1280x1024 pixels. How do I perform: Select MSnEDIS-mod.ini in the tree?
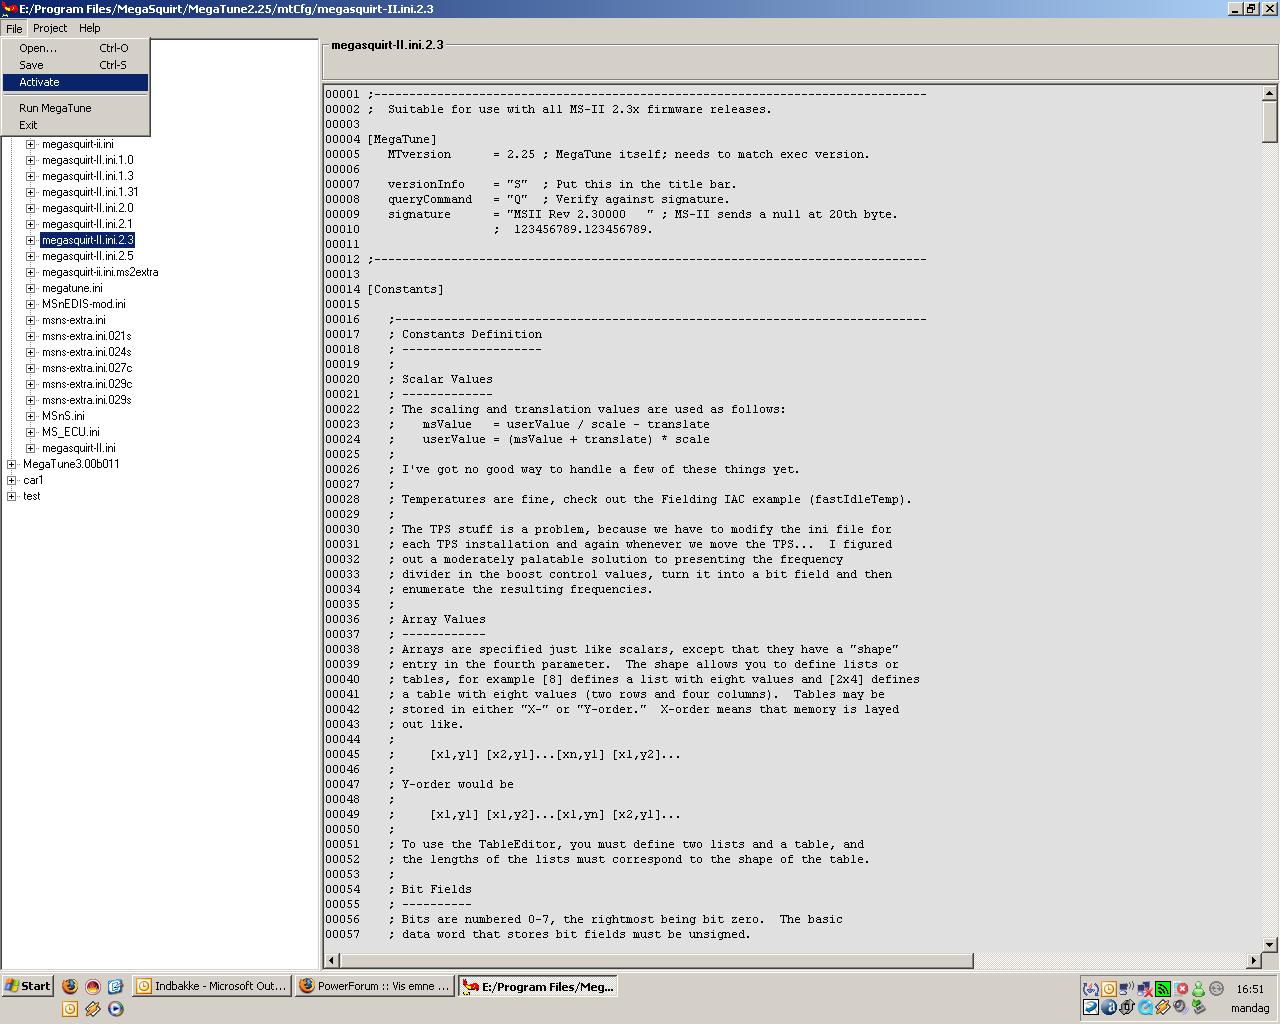pyautogui.click(x=84, y=304)
